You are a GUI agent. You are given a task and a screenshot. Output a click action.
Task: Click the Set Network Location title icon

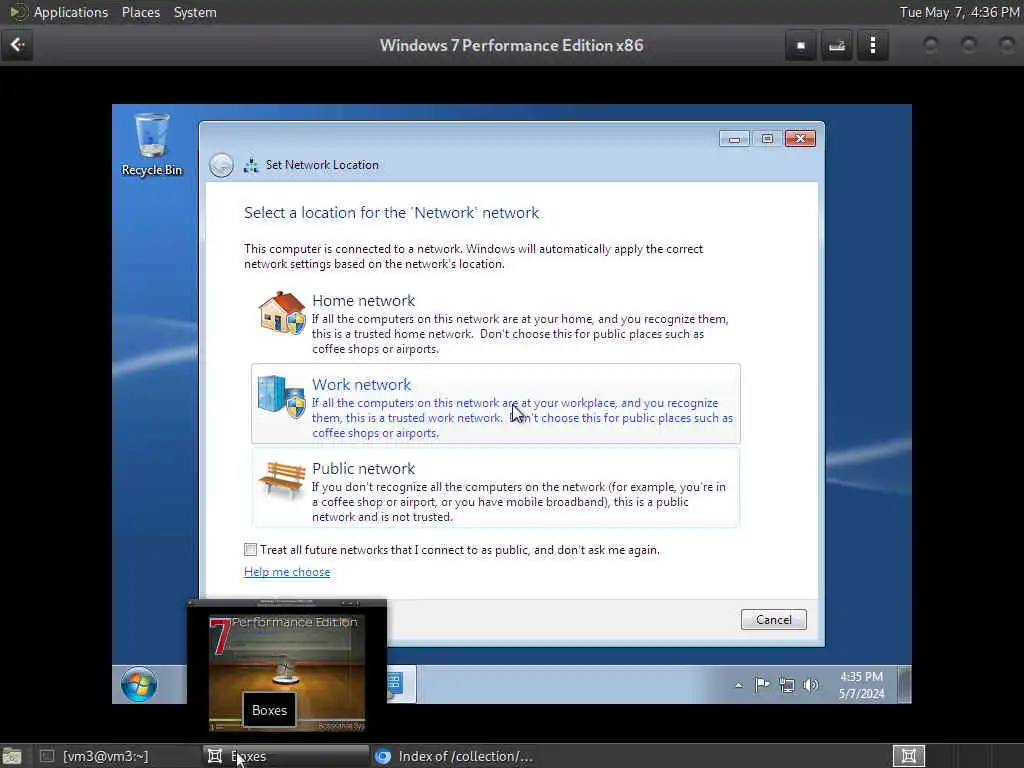pyautogui.click(x=251, y=165)
